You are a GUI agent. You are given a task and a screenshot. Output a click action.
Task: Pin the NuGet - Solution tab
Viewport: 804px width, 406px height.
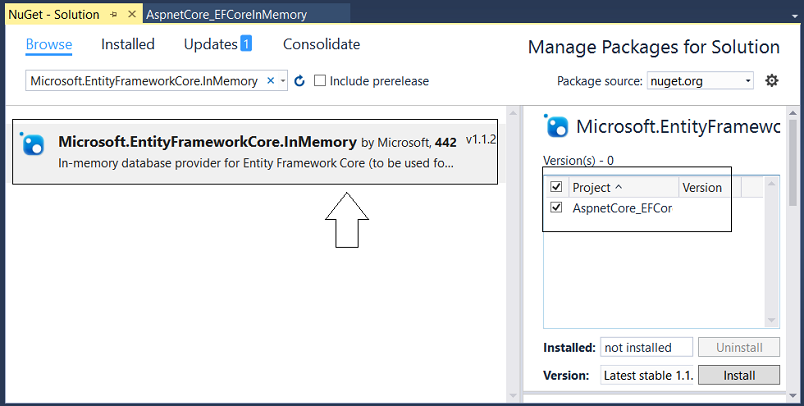(114, 14)
